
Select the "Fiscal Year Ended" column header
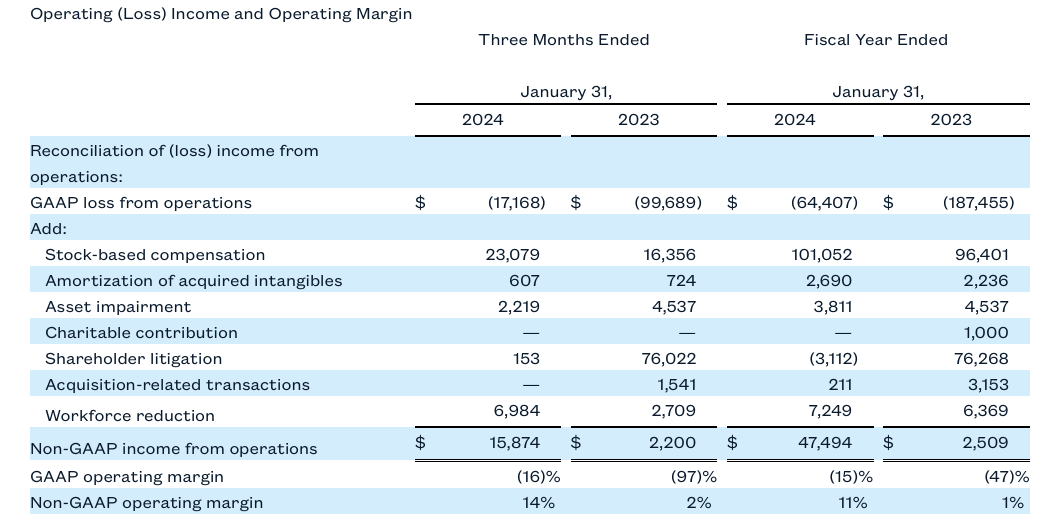[875, 40]
